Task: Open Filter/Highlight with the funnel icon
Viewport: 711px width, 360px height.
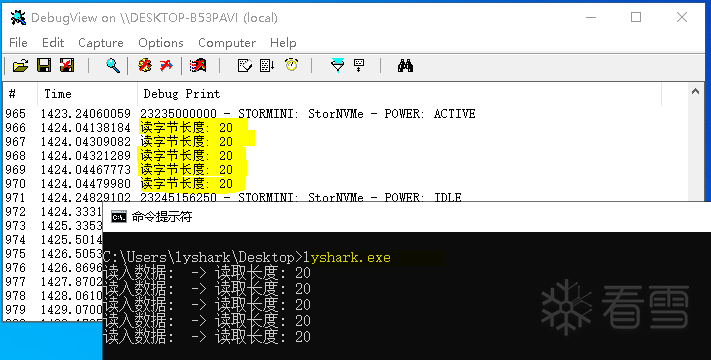Action: pyautogui.click(x=337, y=66)
